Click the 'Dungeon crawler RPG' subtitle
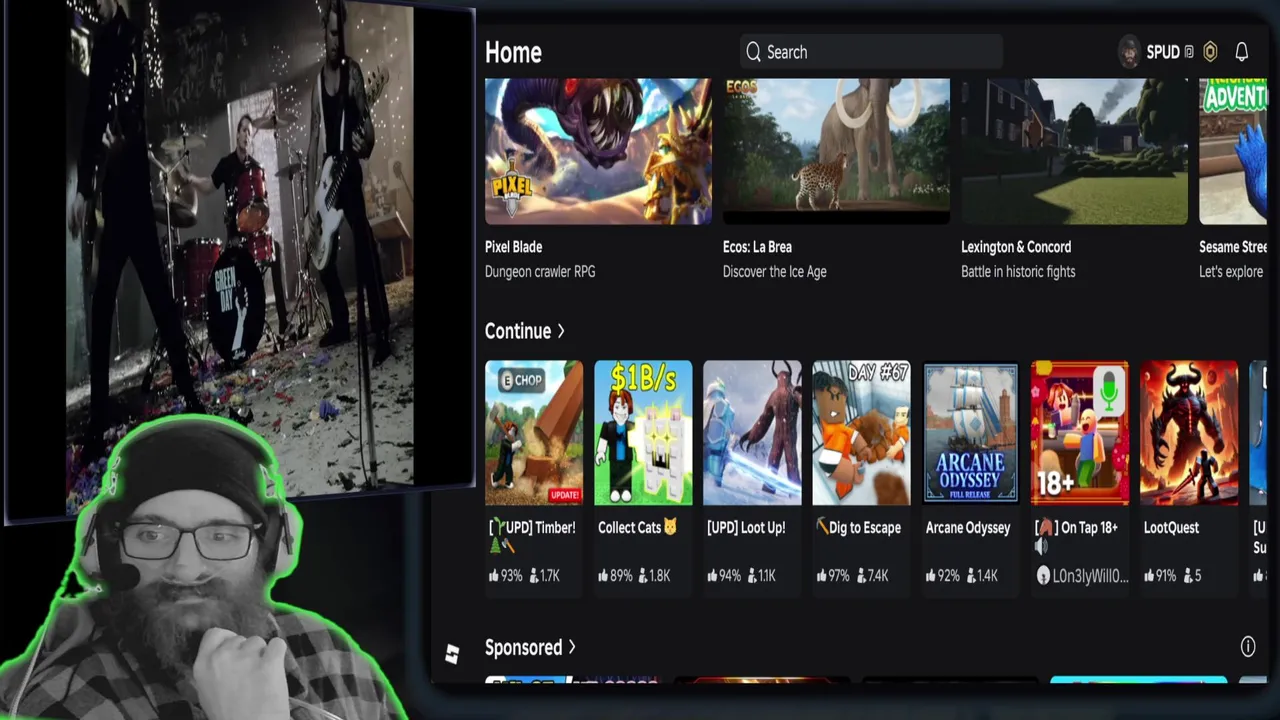The height and width of the screenshot is (720, 1280). 540,272
